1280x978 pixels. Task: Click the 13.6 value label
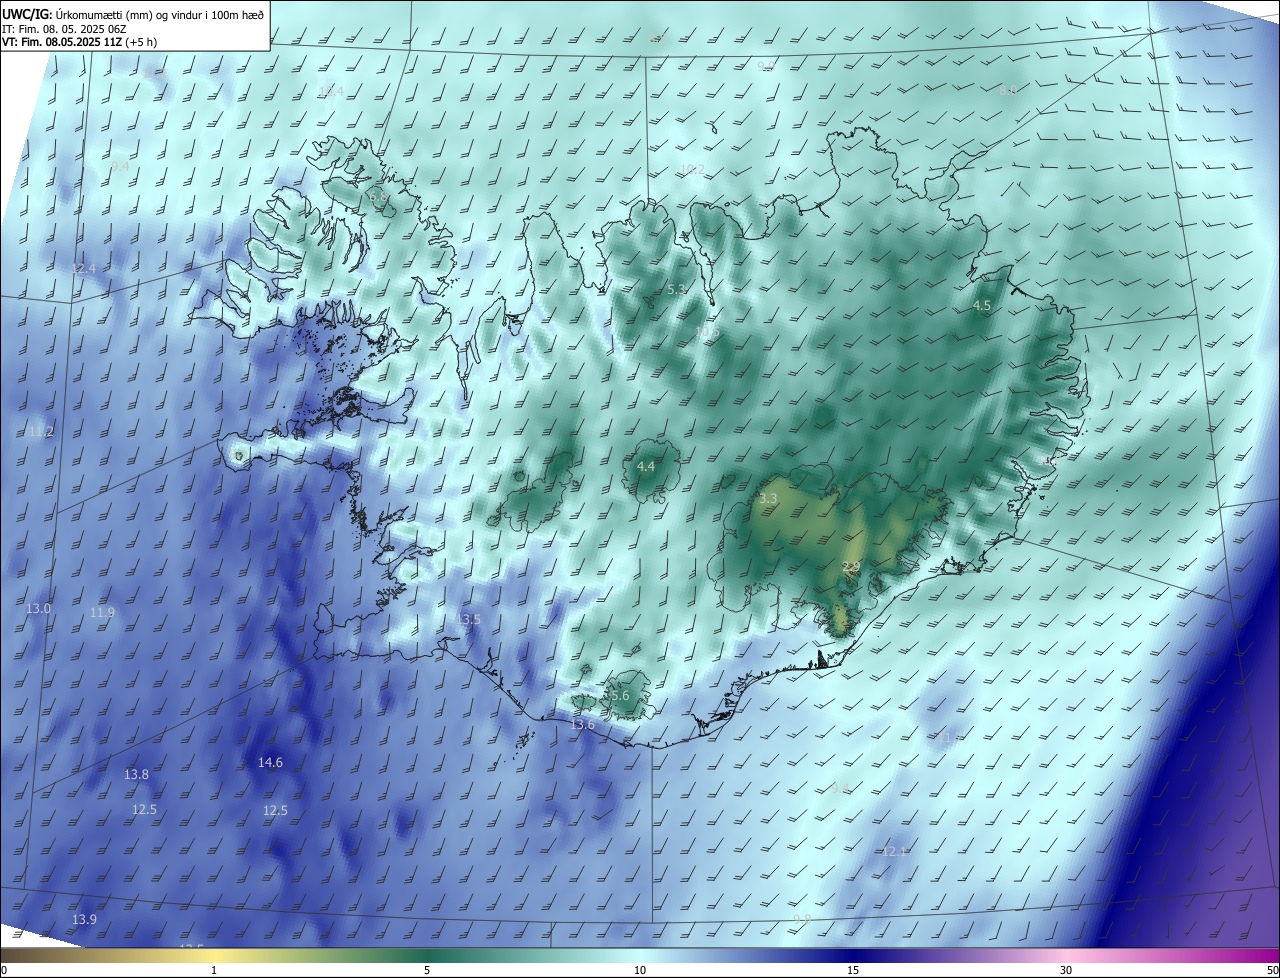click(582, 725)
